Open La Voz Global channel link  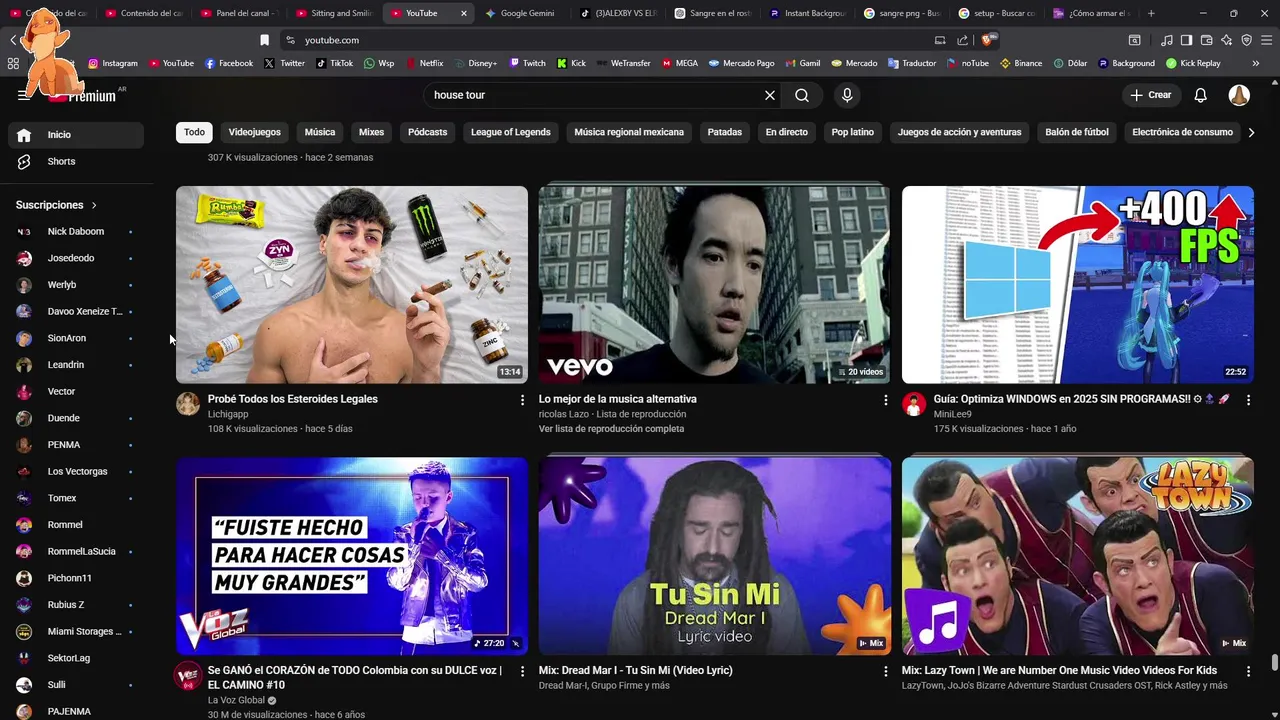pyautogui.click(x=236, y=700)
